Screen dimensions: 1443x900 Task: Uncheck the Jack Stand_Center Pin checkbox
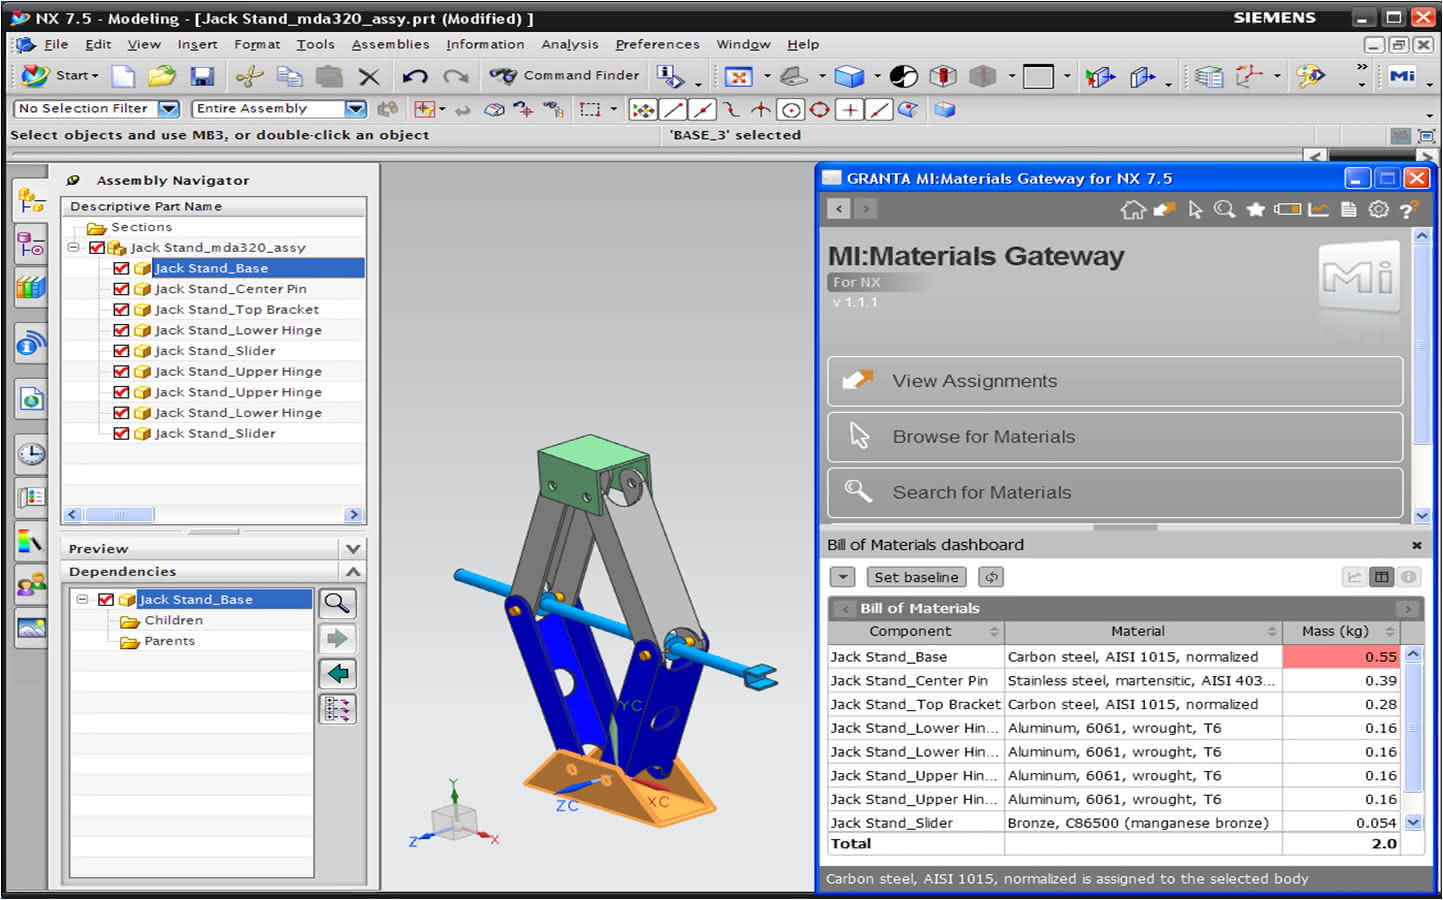point(121,289)
